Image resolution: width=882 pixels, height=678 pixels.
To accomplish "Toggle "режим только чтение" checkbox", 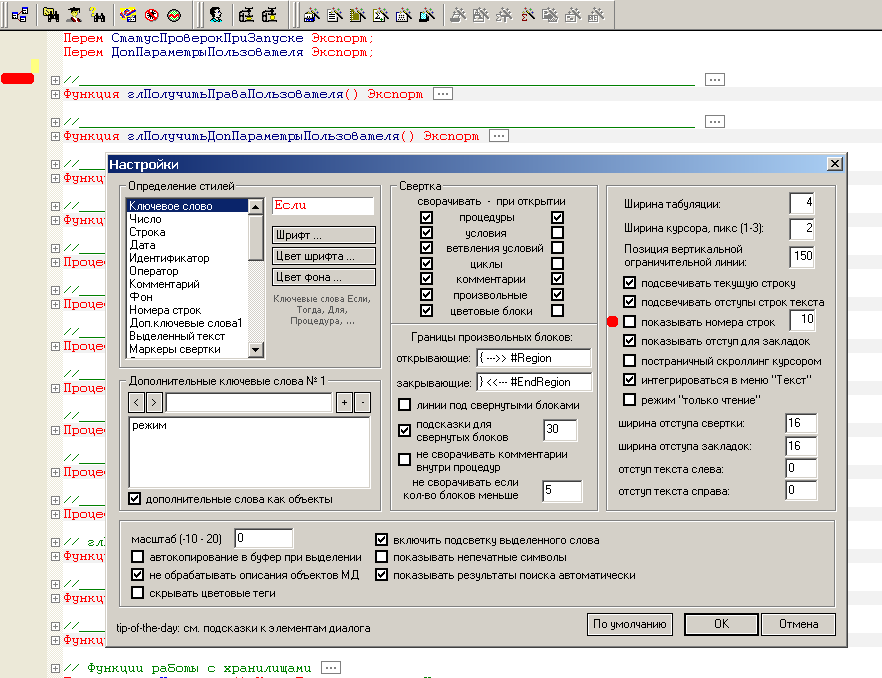I will [629, 400].
